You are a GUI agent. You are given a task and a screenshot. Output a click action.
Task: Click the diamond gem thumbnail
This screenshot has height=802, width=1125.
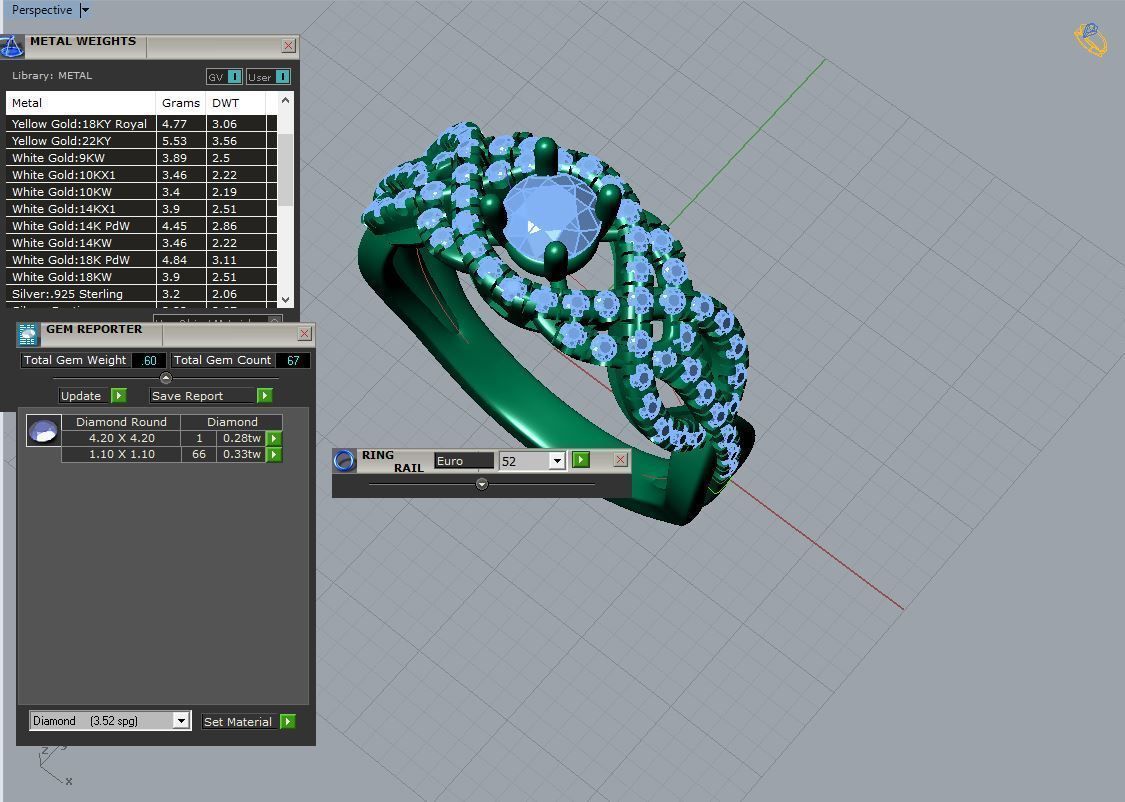click(43, 430)
